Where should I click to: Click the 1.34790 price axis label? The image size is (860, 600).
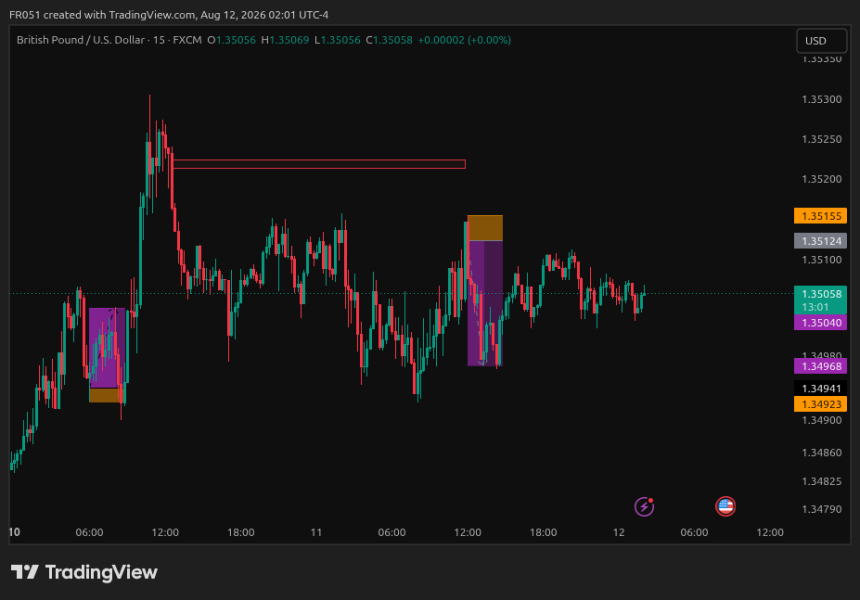pos(822,509)
